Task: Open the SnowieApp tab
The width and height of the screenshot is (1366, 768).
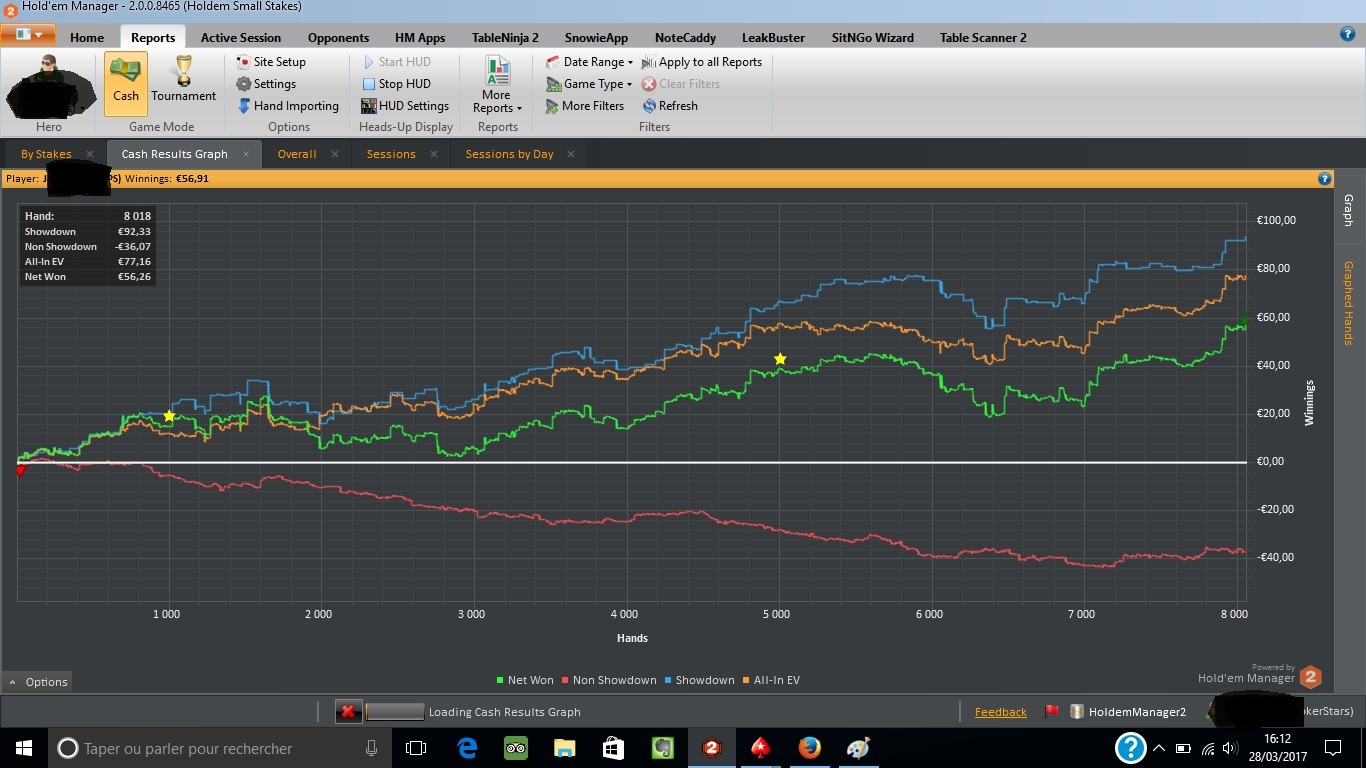Action: coord(596,38)
